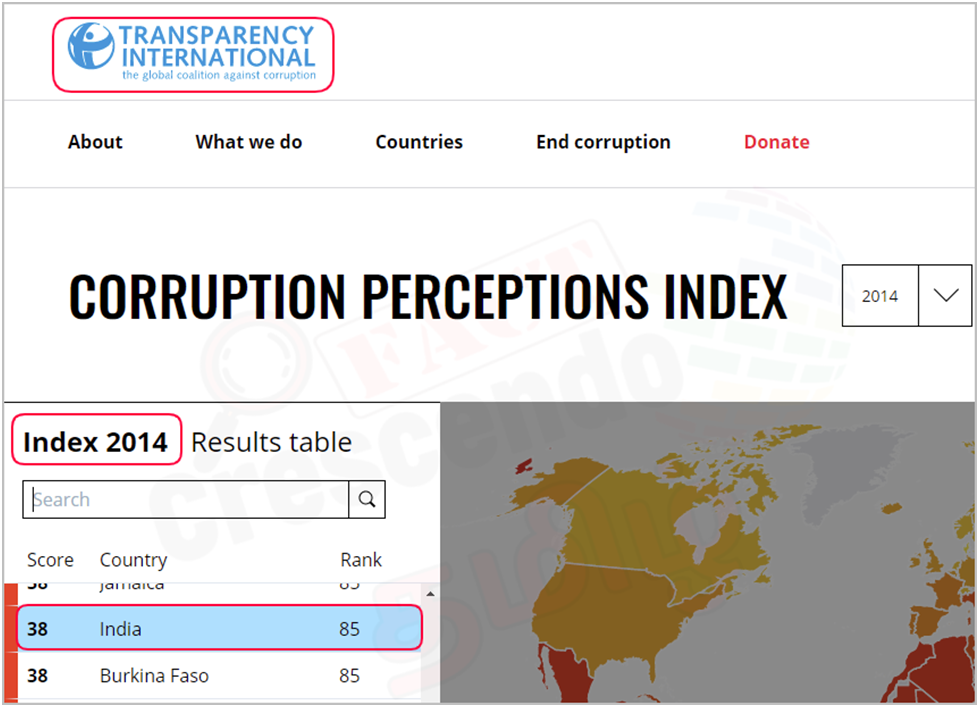Sort by the Score column header

click(50, 560)
